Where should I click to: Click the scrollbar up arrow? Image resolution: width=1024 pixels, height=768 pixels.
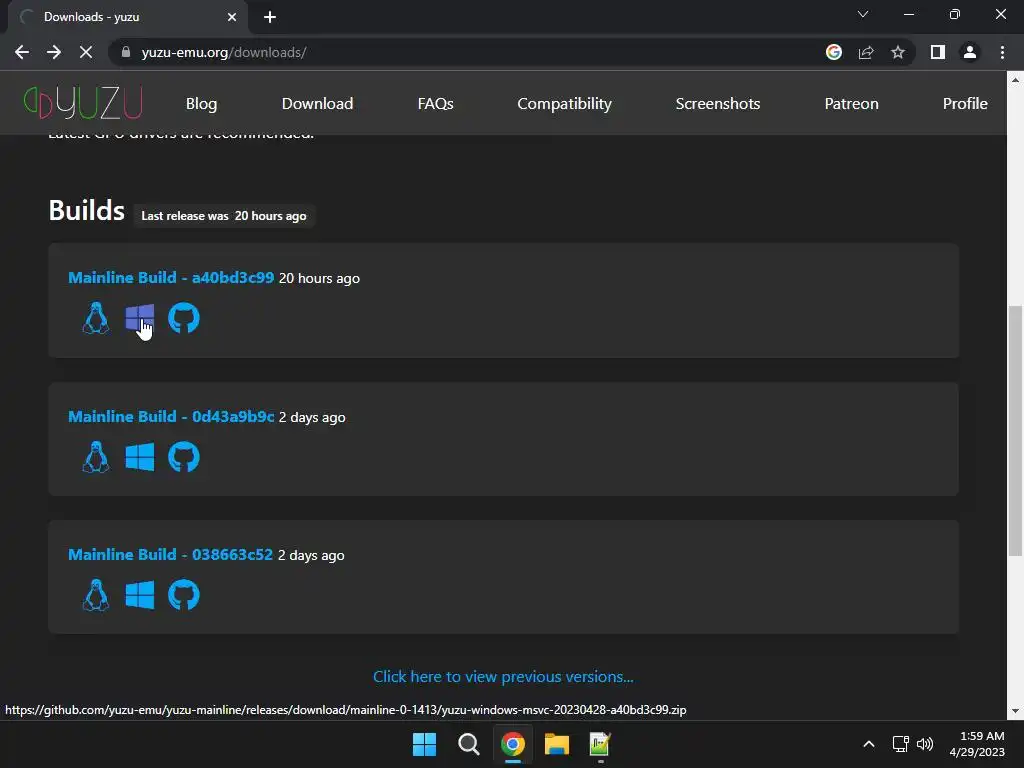coord(1015,80)
